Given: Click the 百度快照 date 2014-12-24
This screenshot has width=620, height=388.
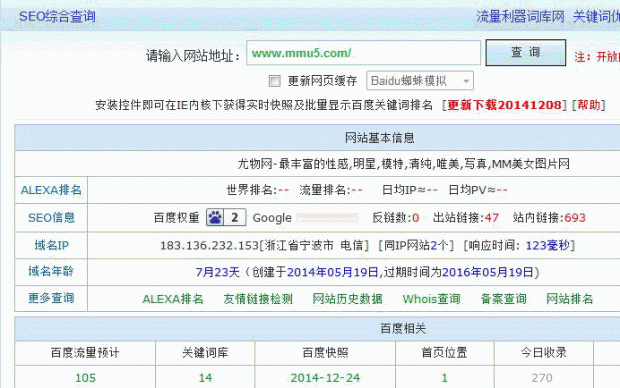Looking at the screenshot, I should click(x=325, y=378).
